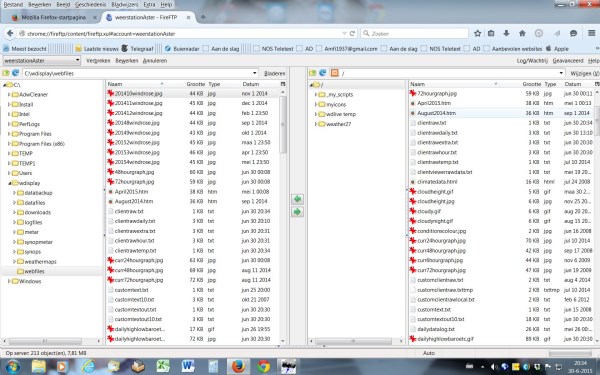This screenshot has width=600, height=375.
Task: Open the local path C:\wdisplay\webfiles dropdown
Action: pyautogui.click(x=255, y=73)
